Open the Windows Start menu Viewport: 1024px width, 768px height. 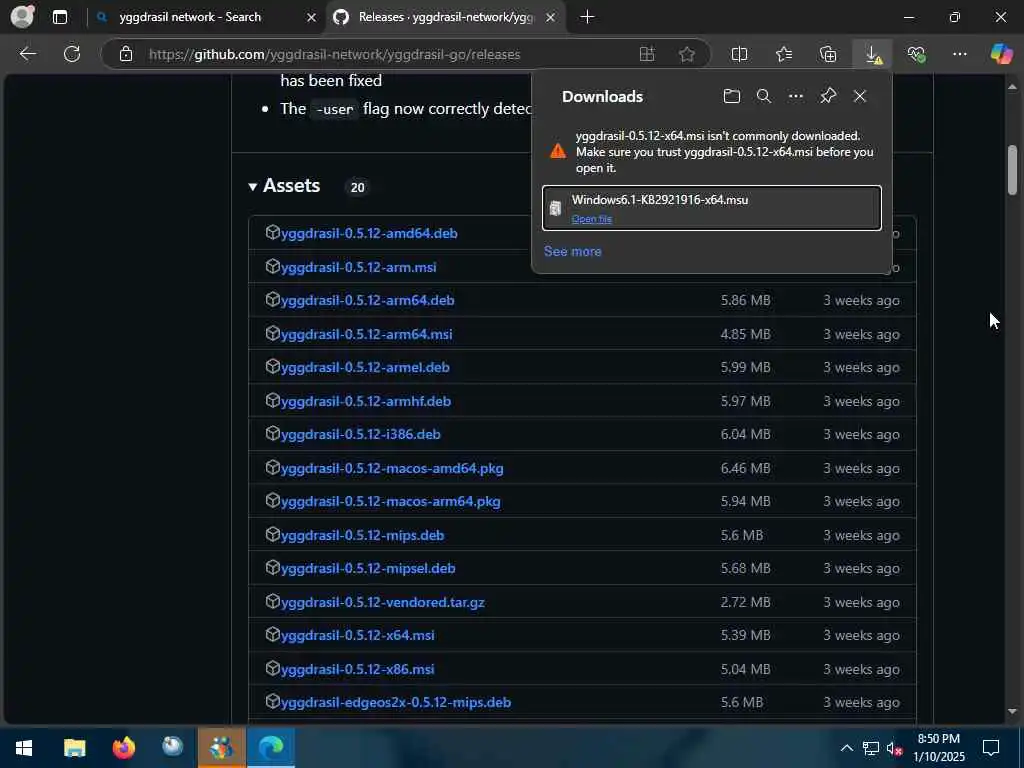click(24, 748)
